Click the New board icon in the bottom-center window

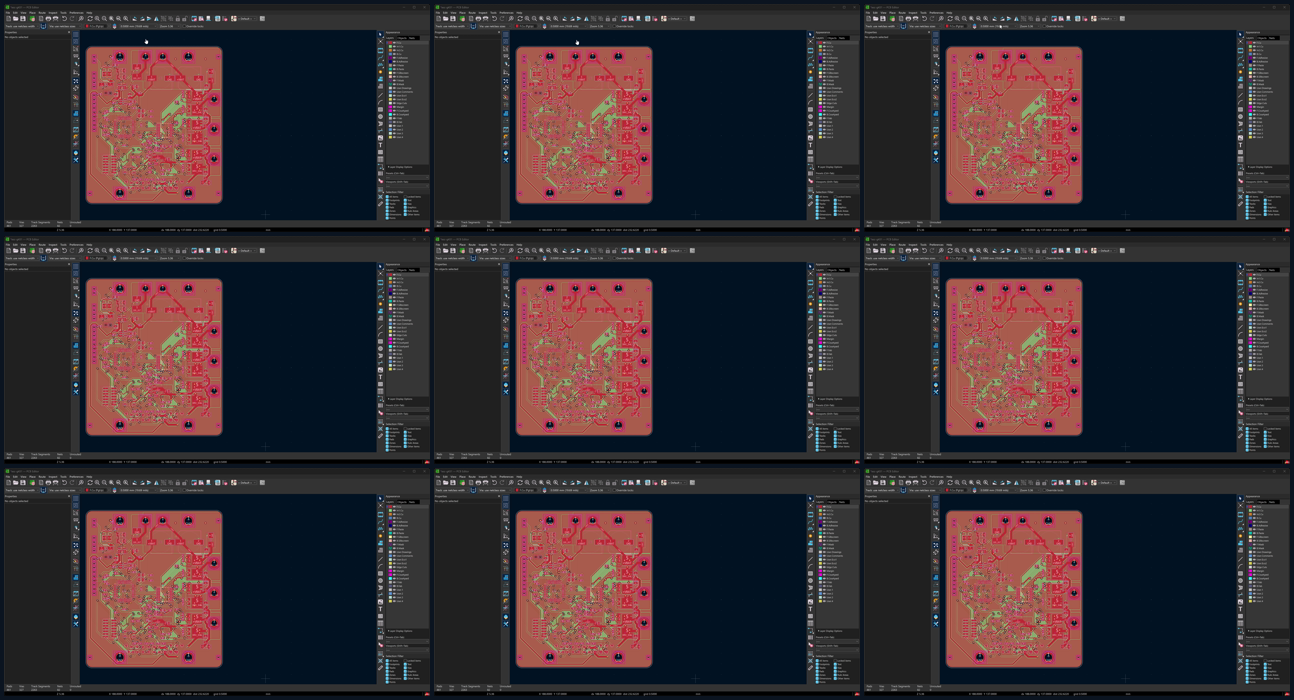click(x=438, y=483)
